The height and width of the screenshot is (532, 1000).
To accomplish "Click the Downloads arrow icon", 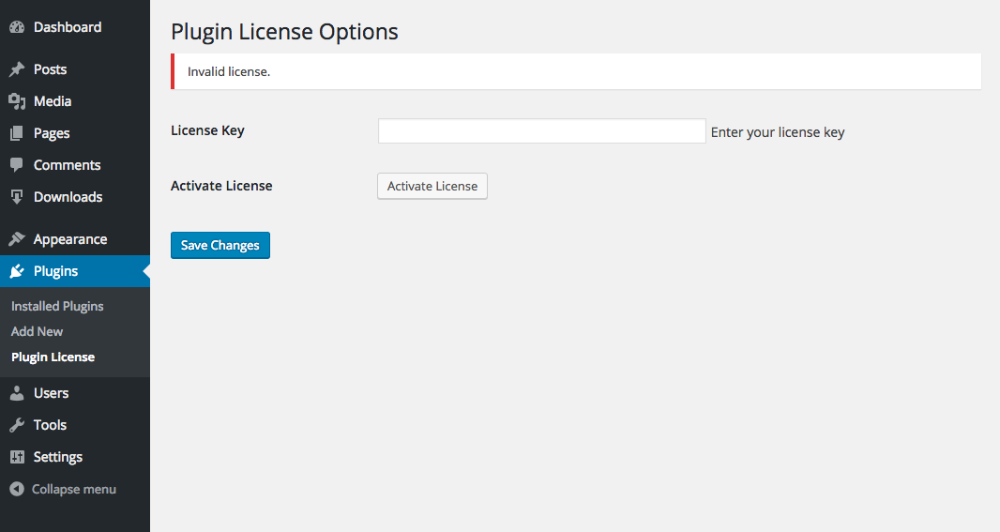I will pos(17,197).
